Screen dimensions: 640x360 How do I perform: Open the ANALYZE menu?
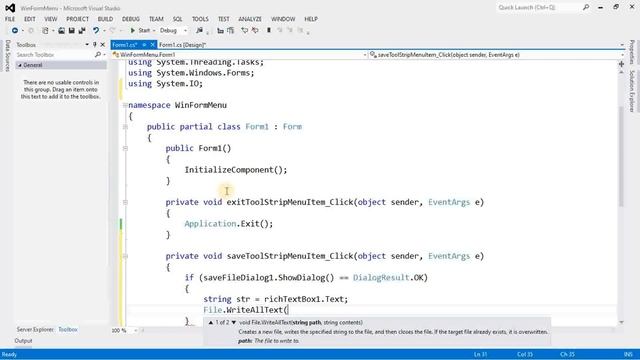tap(250, 19)
